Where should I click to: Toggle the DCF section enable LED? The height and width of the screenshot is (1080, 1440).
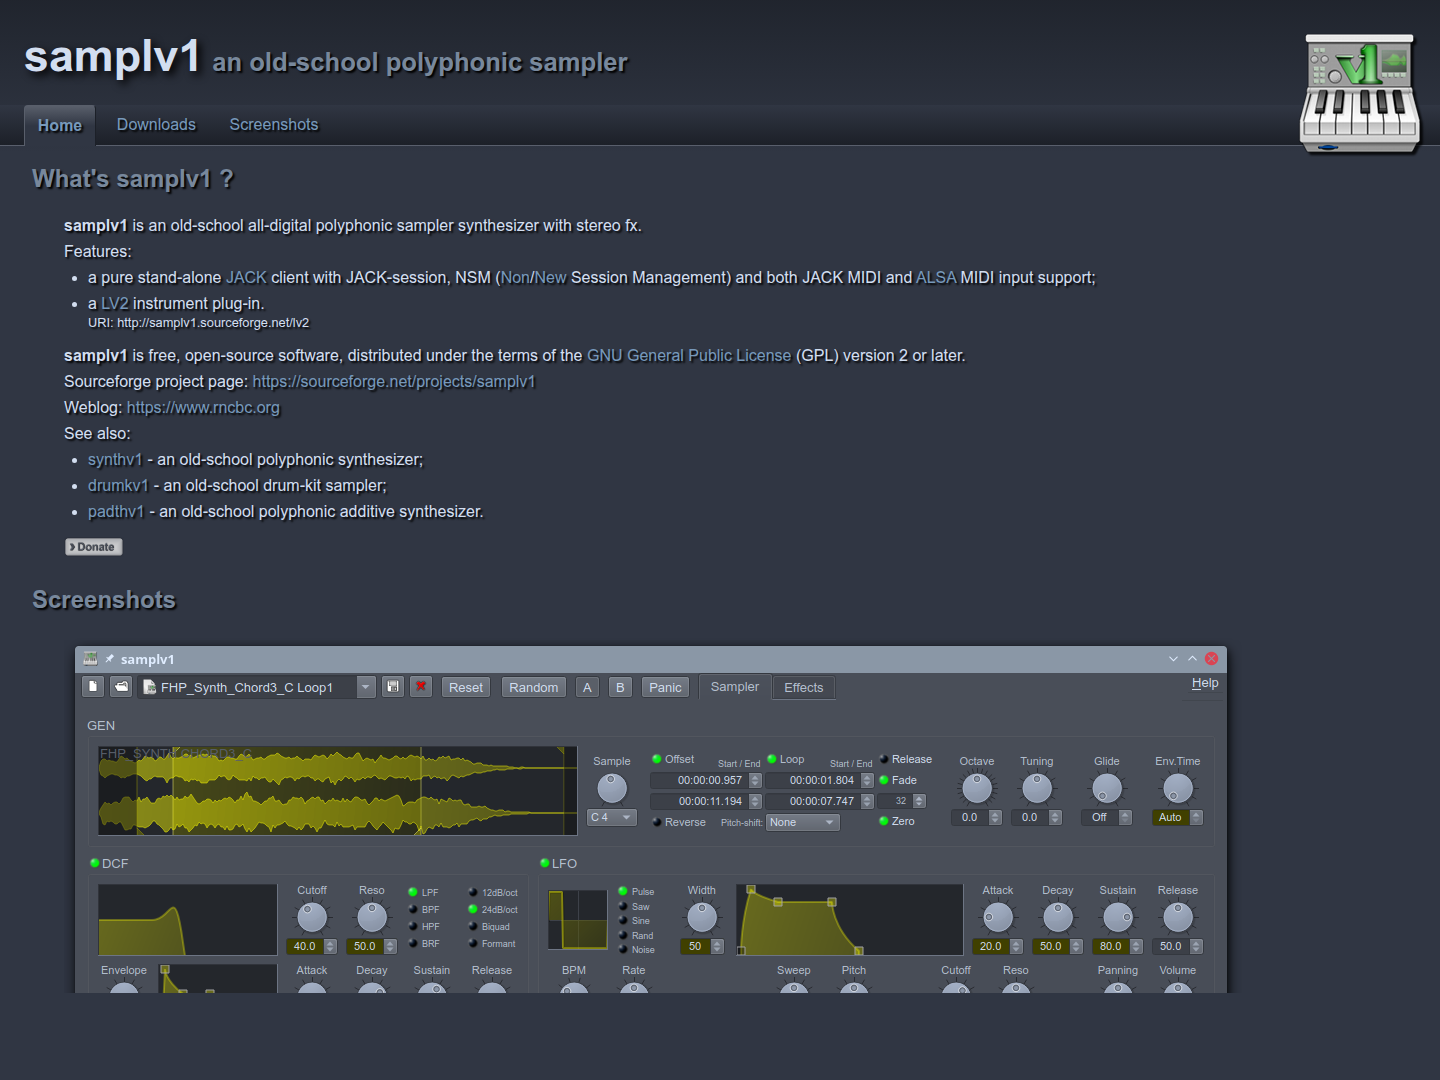pyautogui.click(x=95, y=863)
